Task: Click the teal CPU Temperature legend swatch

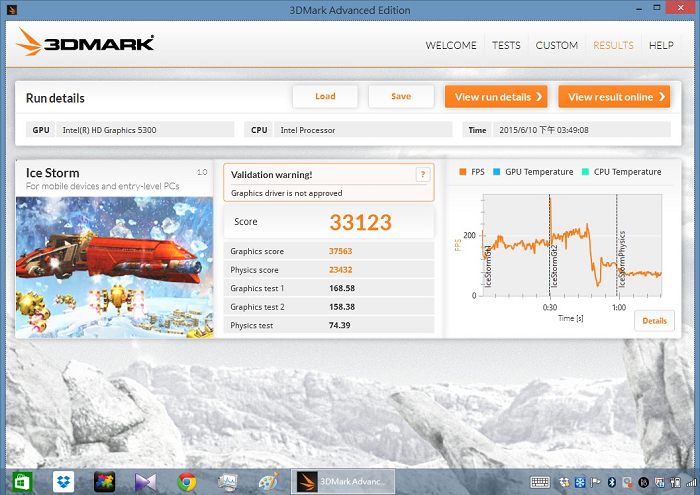Action: 585,172
